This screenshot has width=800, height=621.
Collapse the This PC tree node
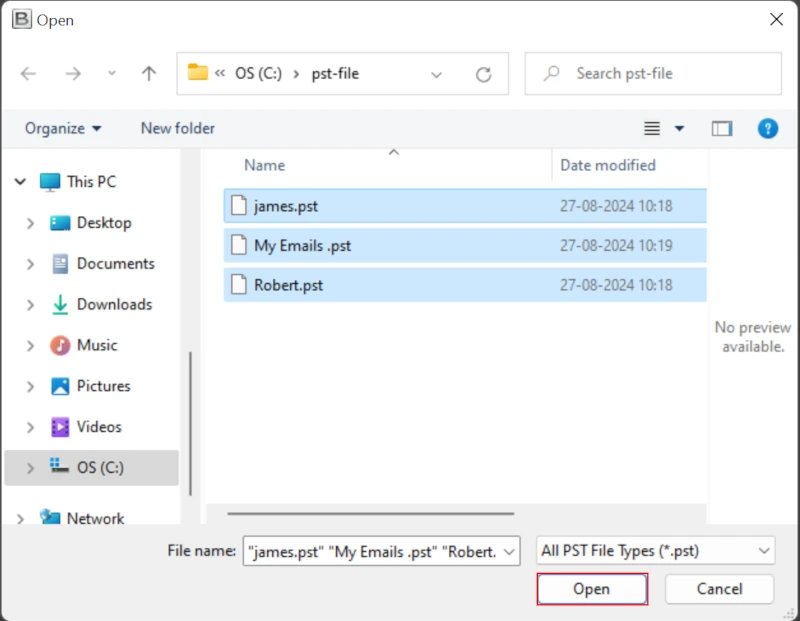20,182
